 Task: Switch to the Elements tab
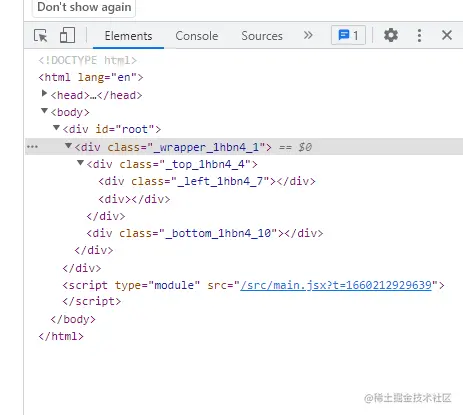point(128,36)
